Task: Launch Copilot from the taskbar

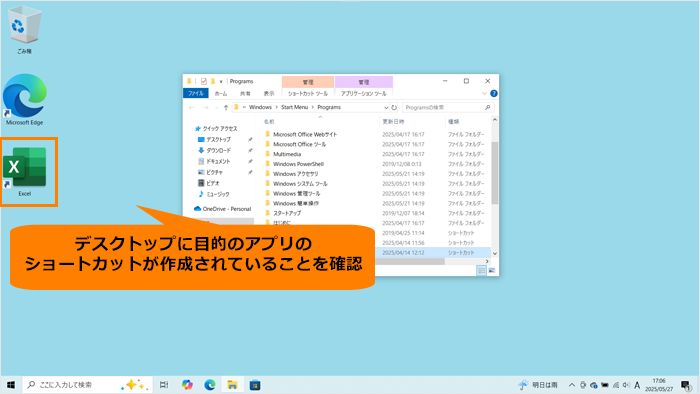Action: click(187, 385)
